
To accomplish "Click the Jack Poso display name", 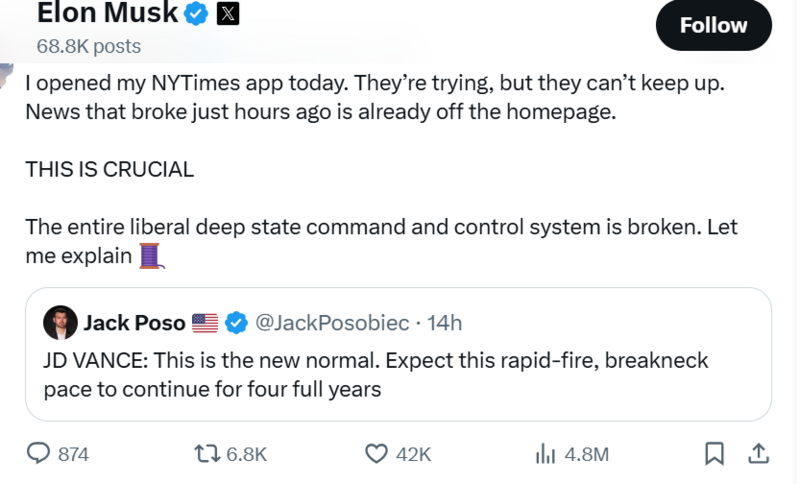I will 133,322.
